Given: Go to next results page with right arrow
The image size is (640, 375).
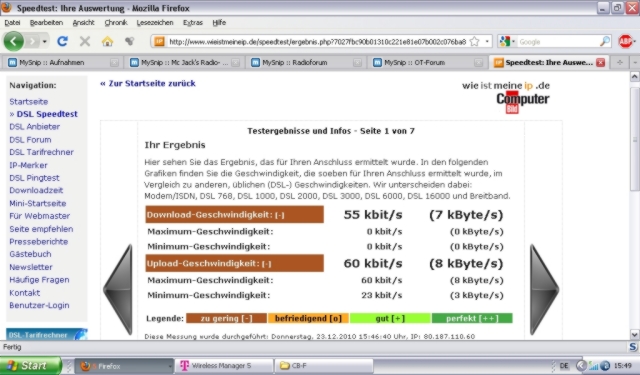Looking at the screenshot, I should [544, 289].
